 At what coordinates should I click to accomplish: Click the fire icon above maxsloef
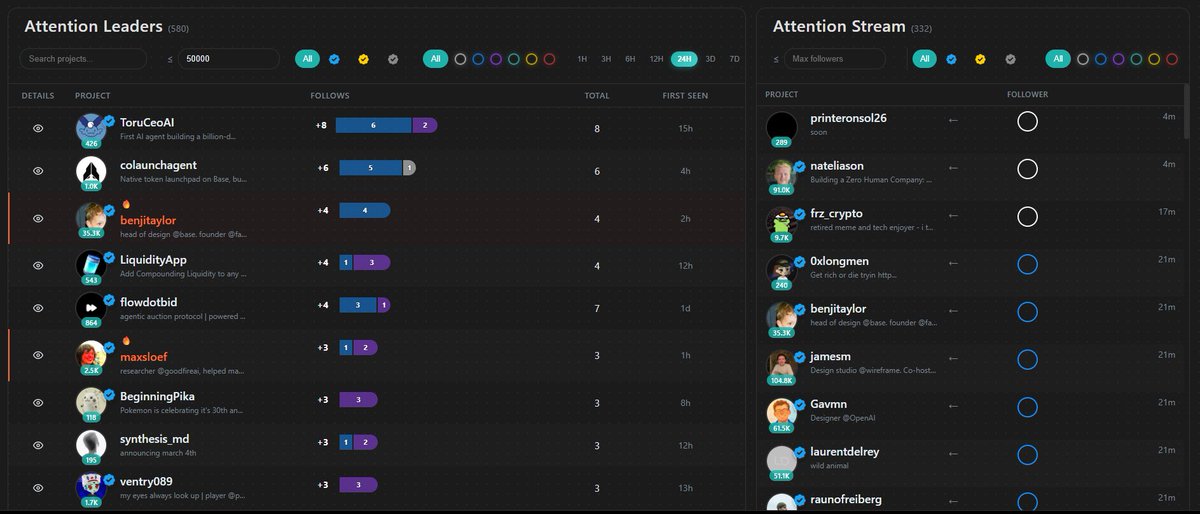[x=126, y=341]
